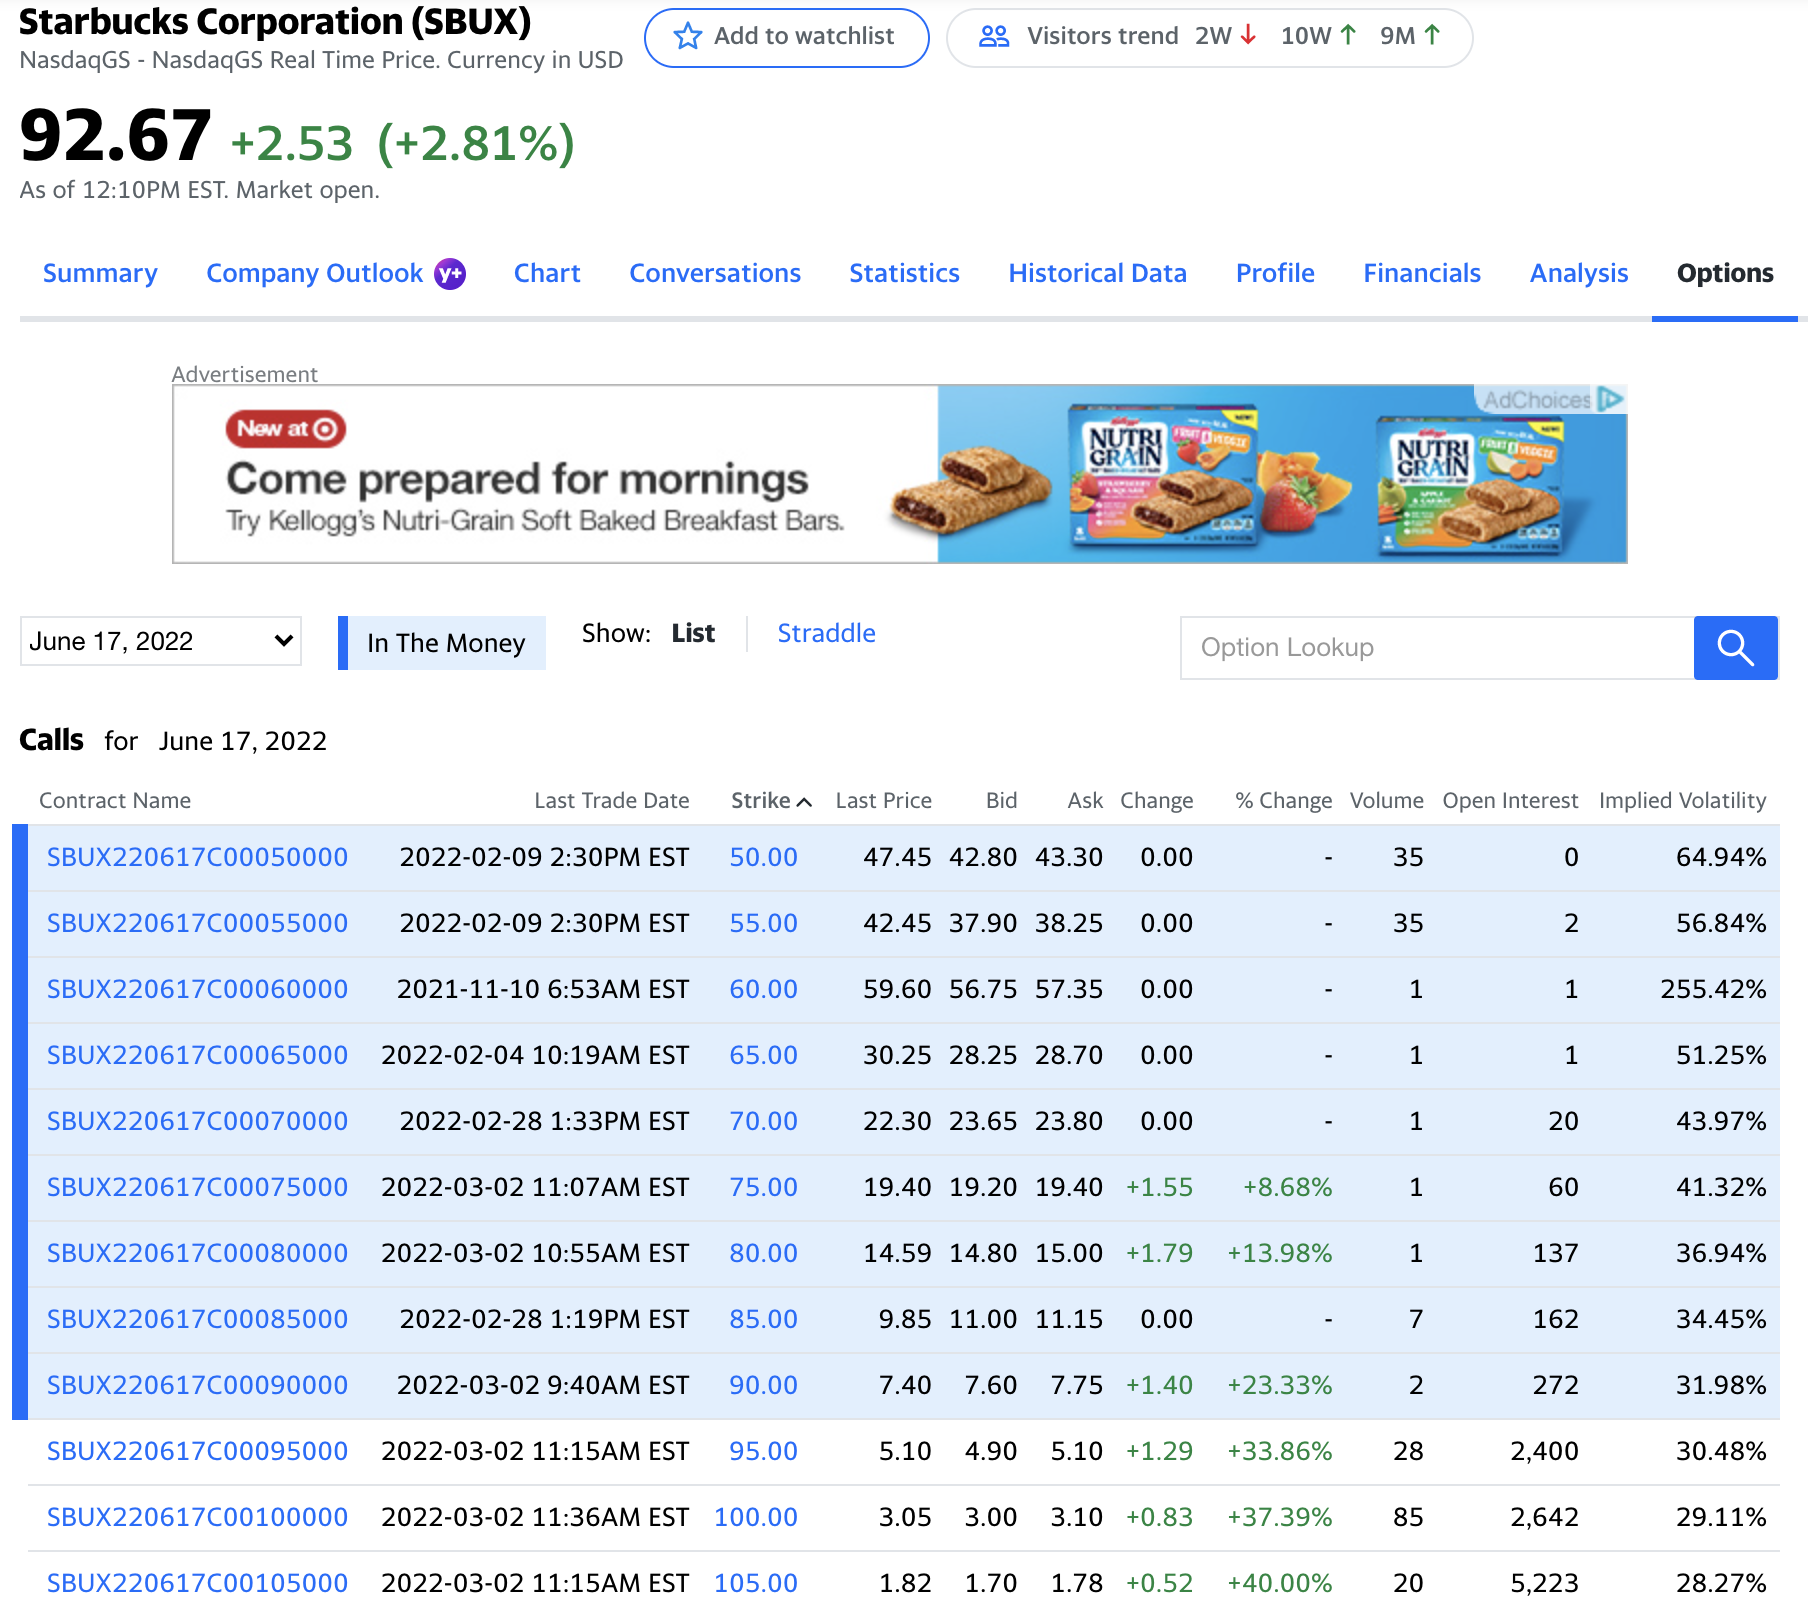Click the Open Interest column header
Screen dimensions: 1808x1616
click(1510, 801)
